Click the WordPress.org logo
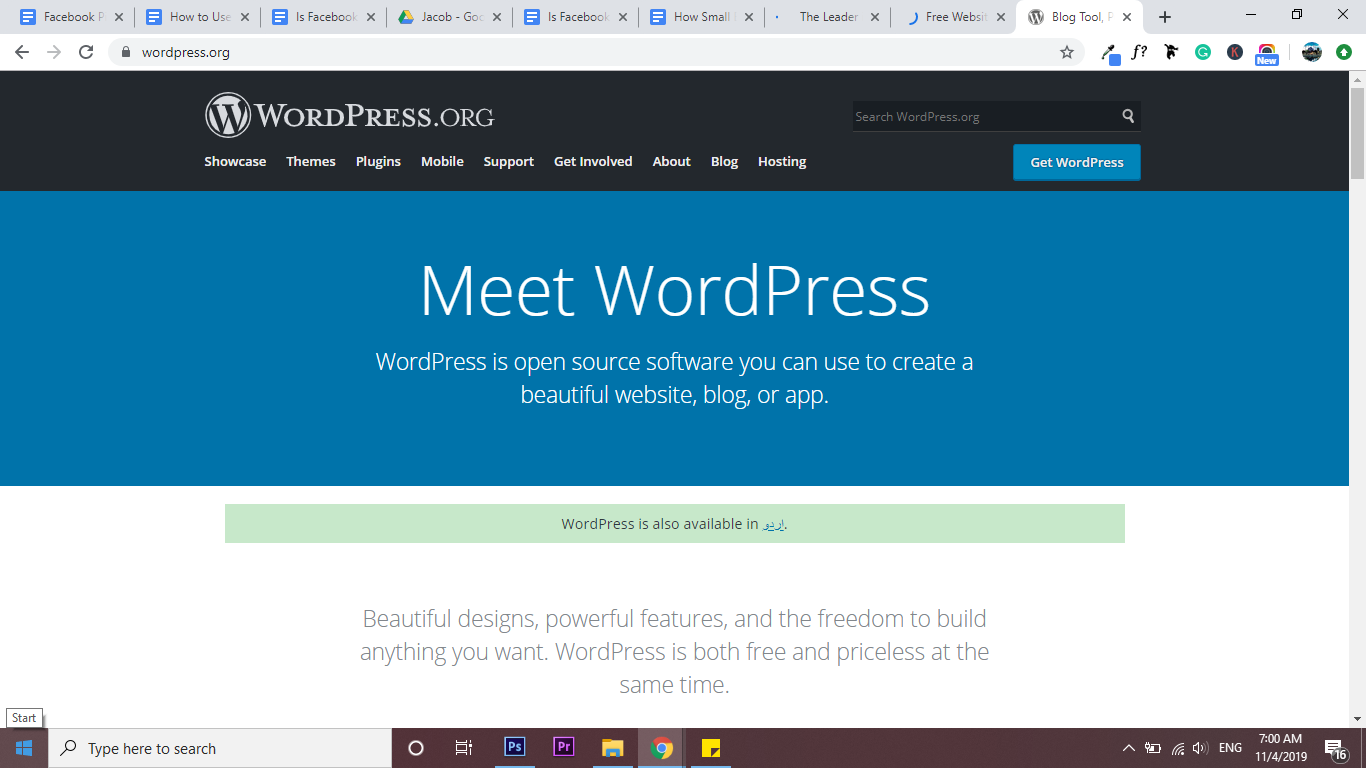This screenshot has height=768, width=1366. (x=349, y=116)
